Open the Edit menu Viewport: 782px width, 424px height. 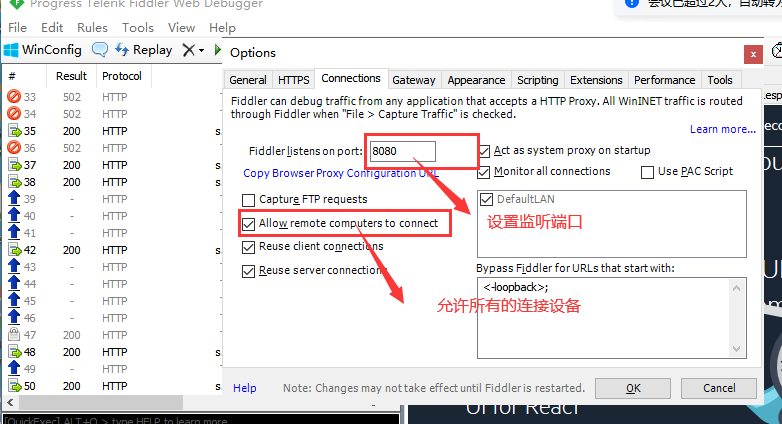(52, 27)
